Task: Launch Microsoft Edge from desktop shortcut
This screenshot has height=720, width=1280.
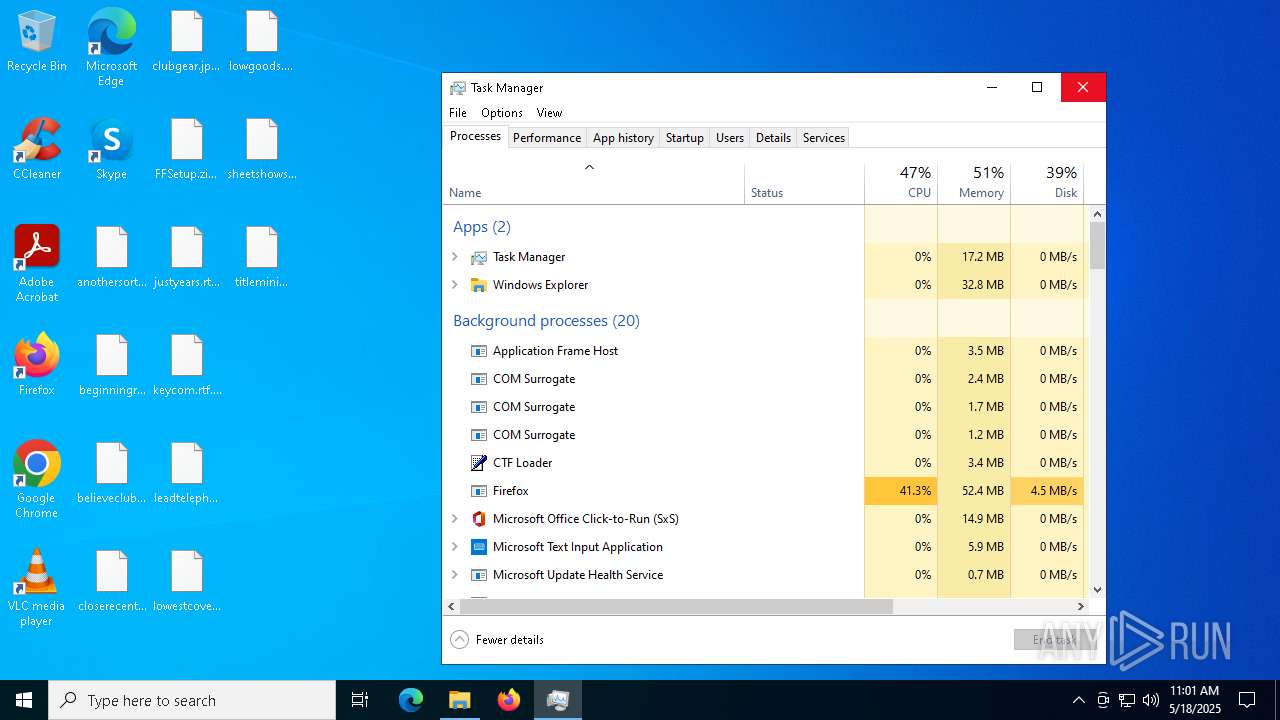Action: pyautogui.click(x=111, y=48)
